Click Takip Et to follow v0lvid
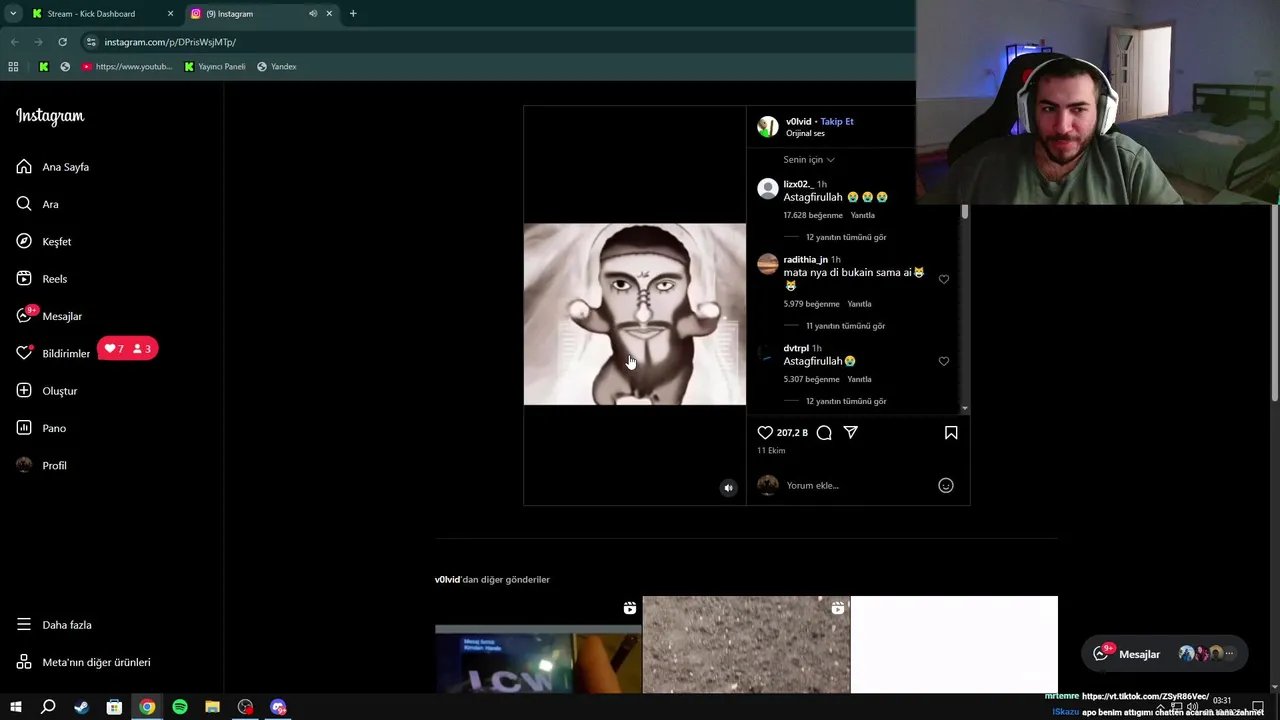1280x720 pixels. click(x=837, y=121)
